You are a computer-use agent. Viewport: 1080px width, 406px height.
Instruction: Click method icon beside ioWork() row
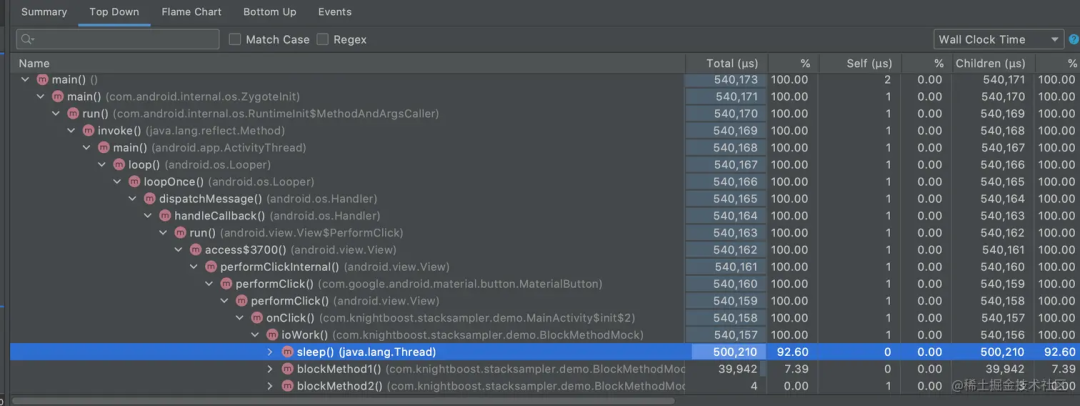click(x=272, y=335)
